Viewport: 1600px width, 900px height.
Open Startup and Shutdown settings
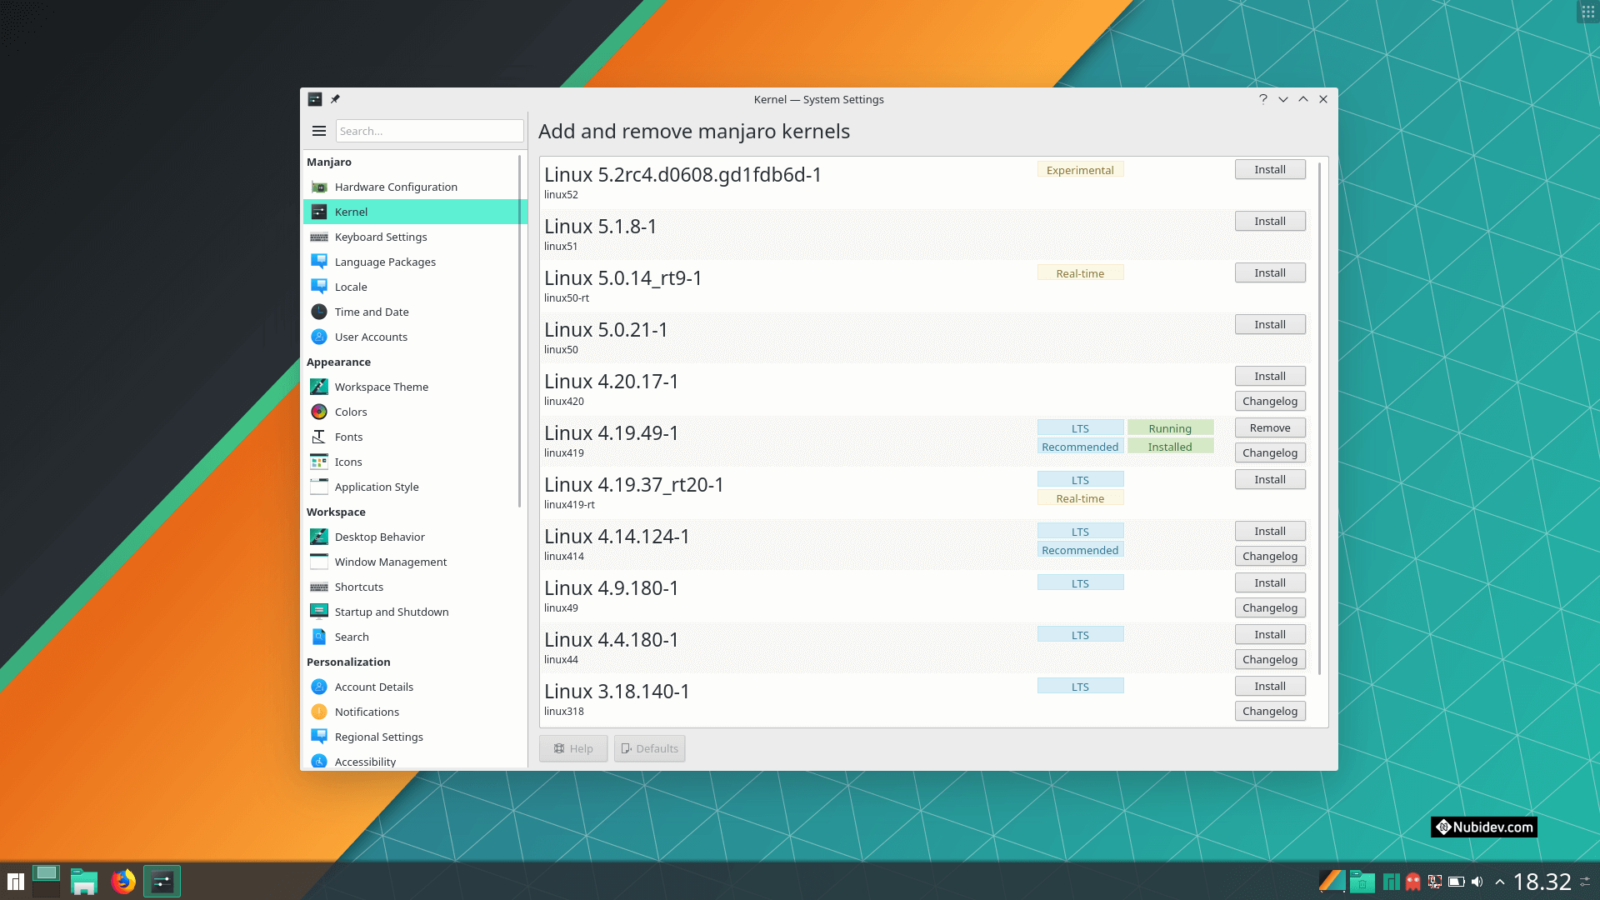[391, 611]
